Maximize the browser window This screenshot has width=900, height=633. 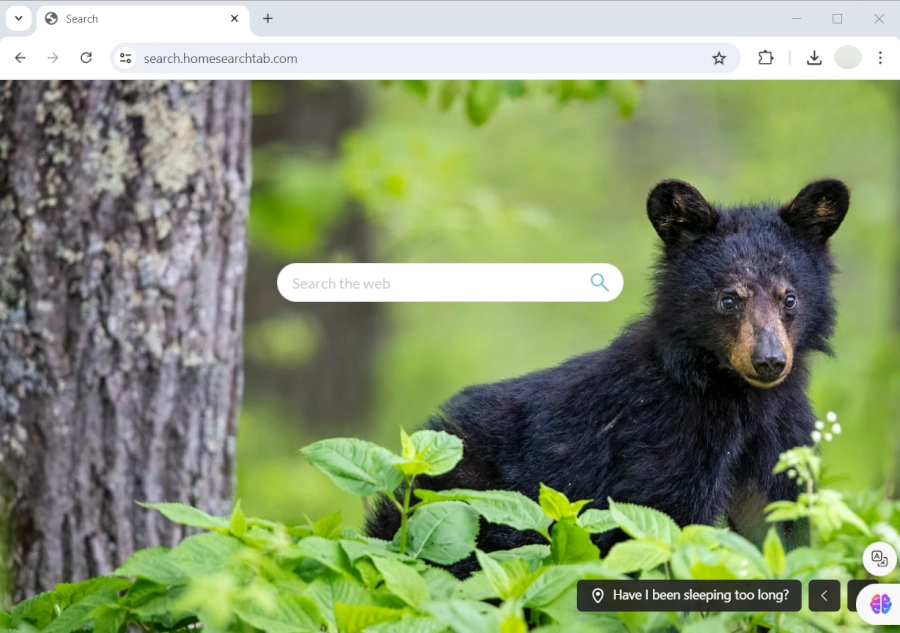pos(837,18)
